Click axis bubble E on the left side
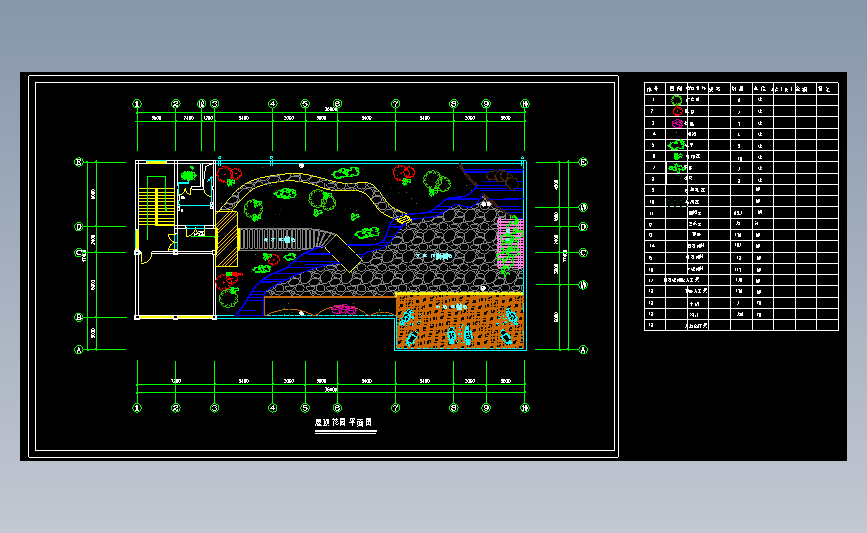 (79, 163)
